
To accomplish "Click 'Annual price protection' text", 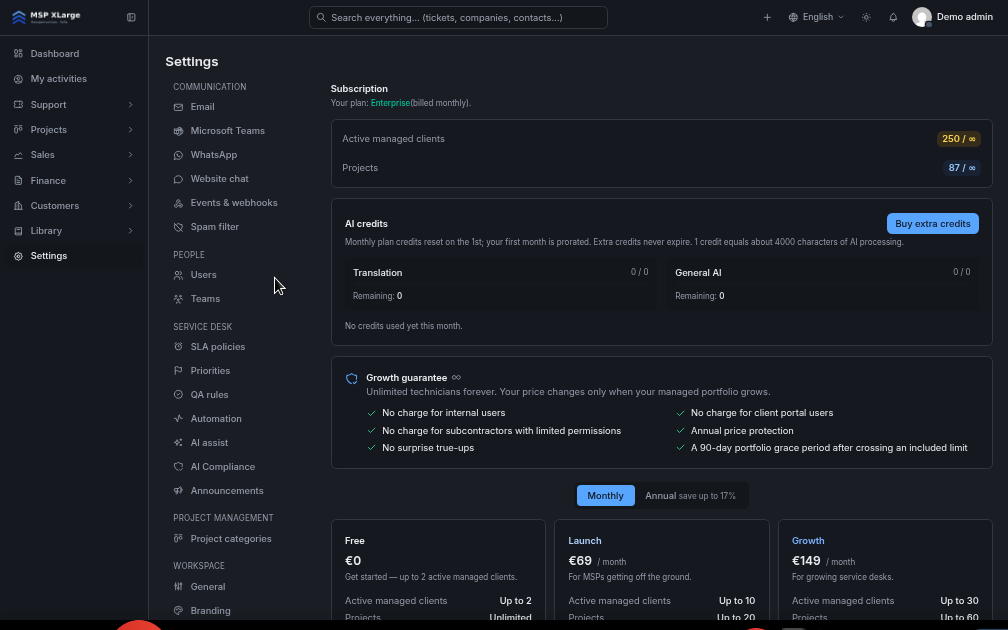I will (x=742, y=431).
